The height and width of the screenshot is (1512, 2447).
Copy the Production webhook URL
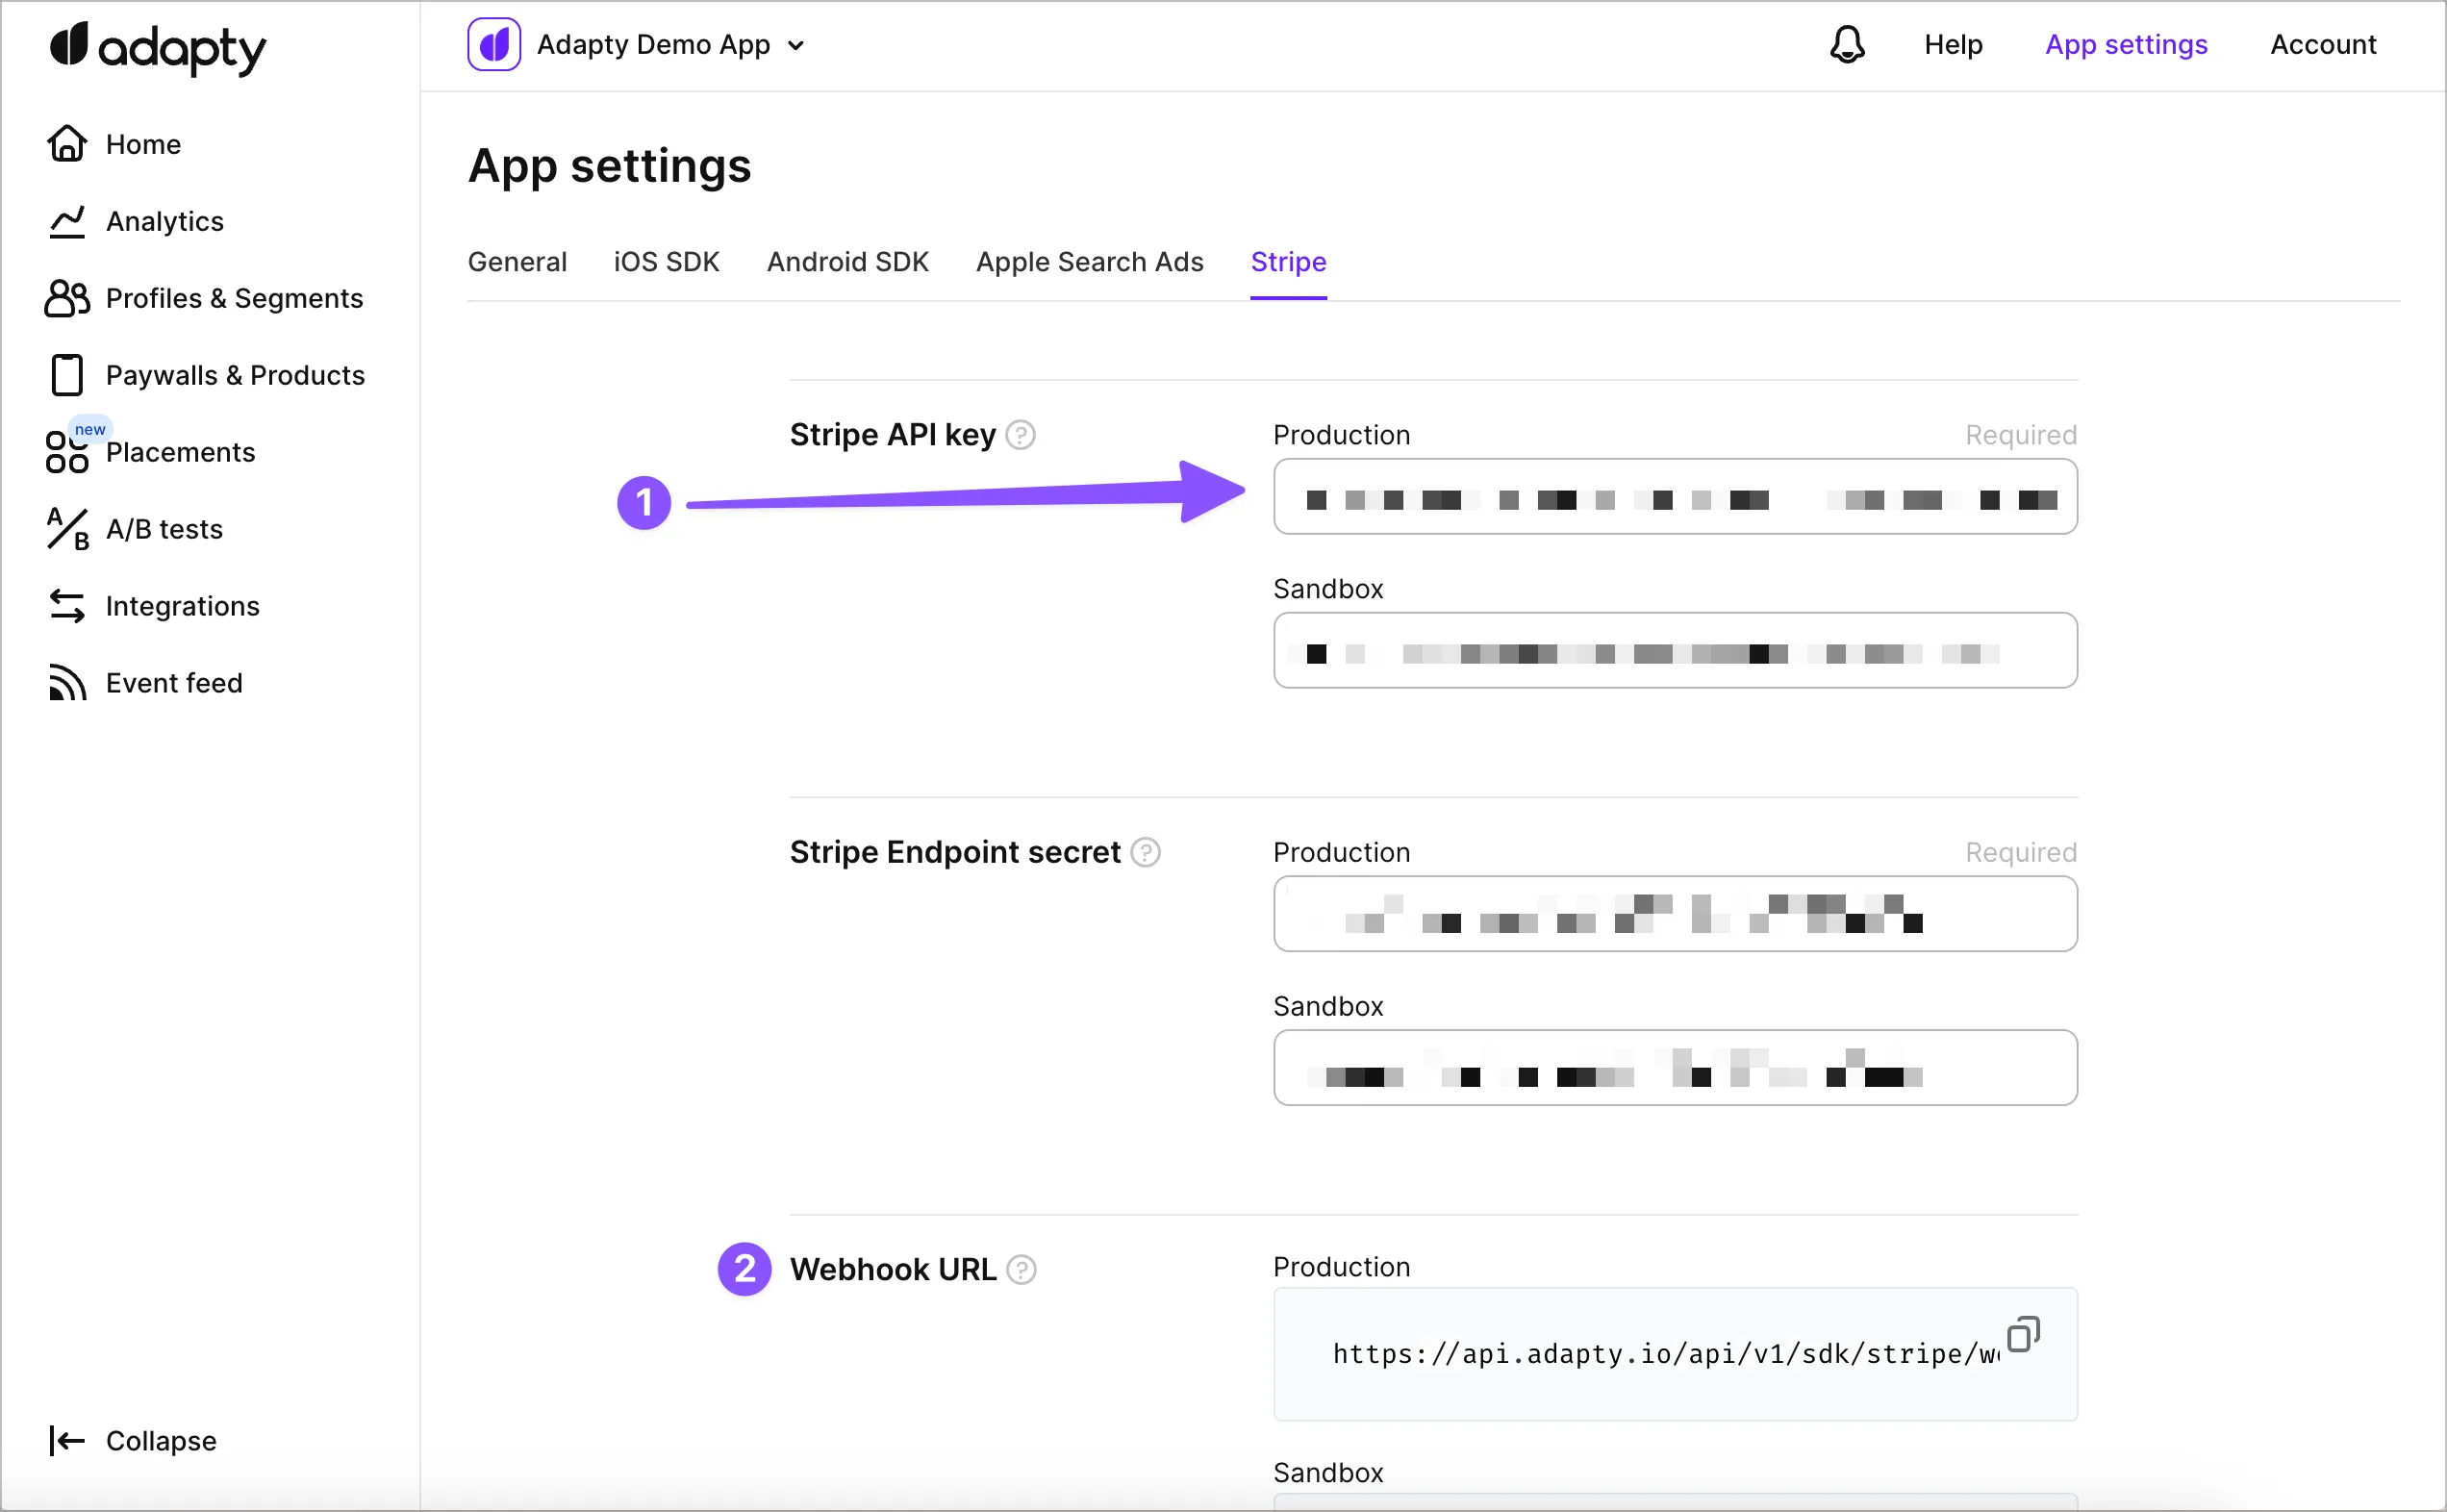(x=2022, y=1334)
